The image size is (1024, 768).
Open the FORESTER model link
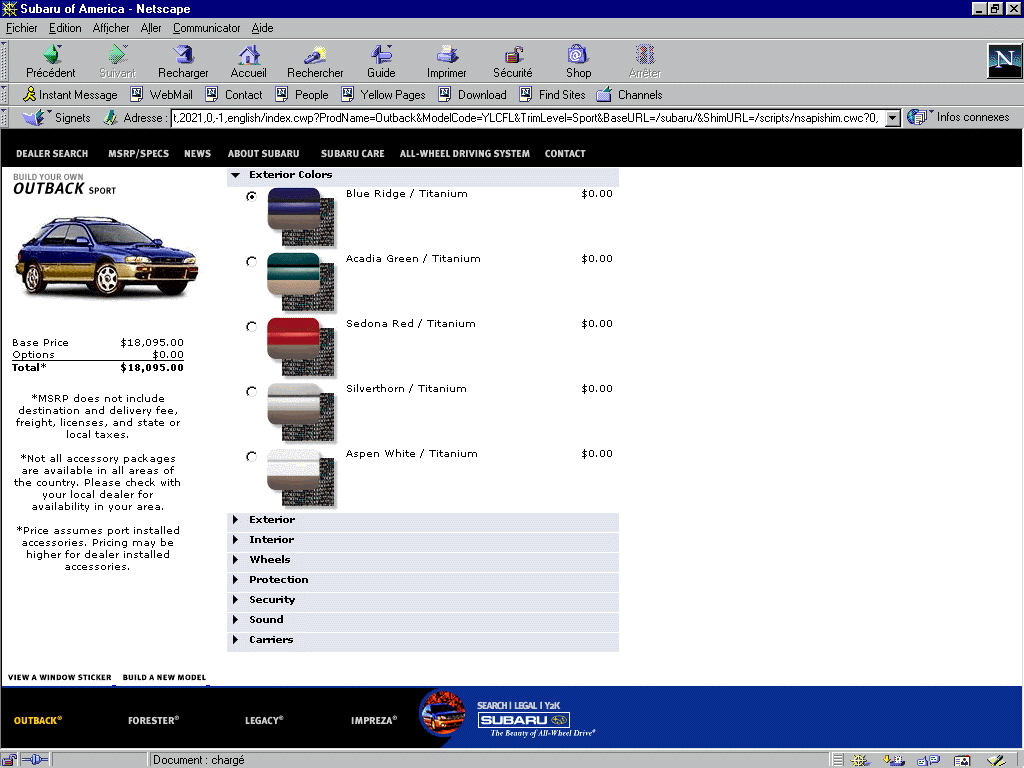pos(153,720)
